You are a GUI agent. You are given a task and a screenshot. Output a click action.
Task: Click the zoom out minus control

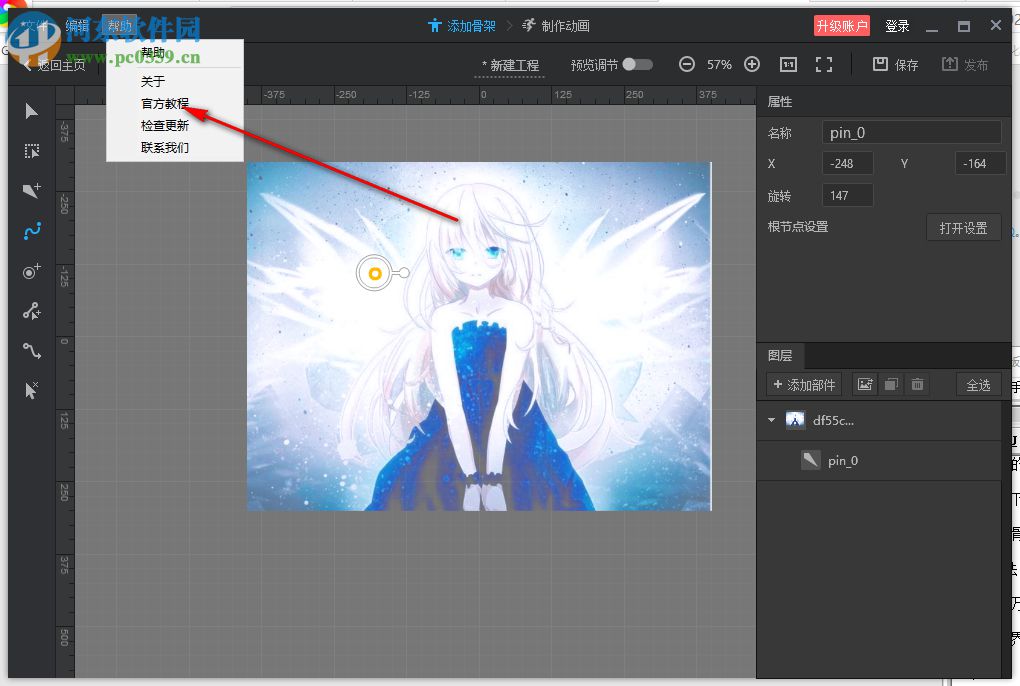pos(687,64)
